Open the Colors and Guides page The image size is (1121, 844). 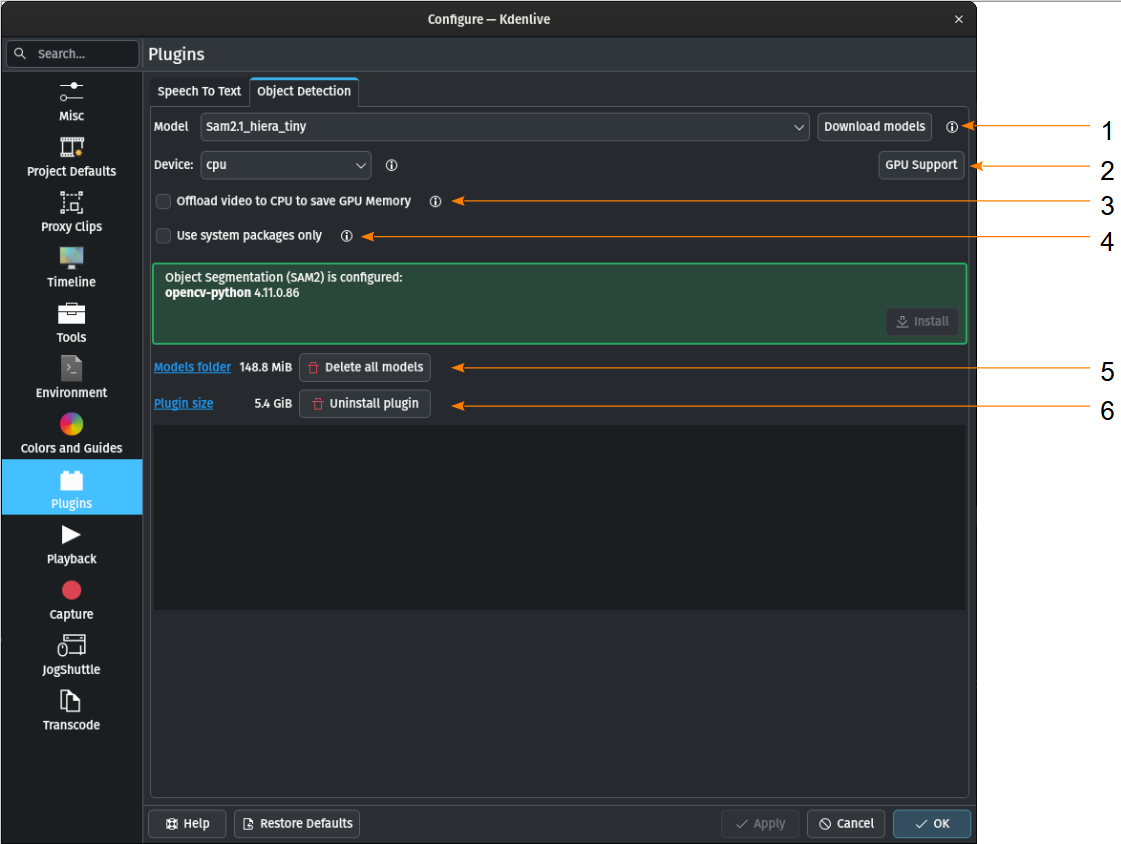click(x=71, y=433)
